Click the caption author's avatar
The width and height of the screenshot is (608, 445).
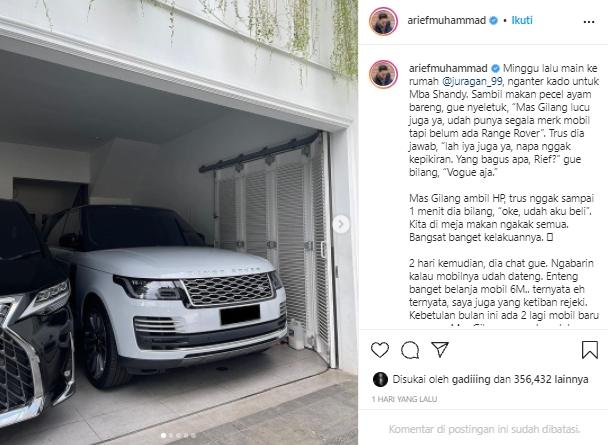point(383,74)
